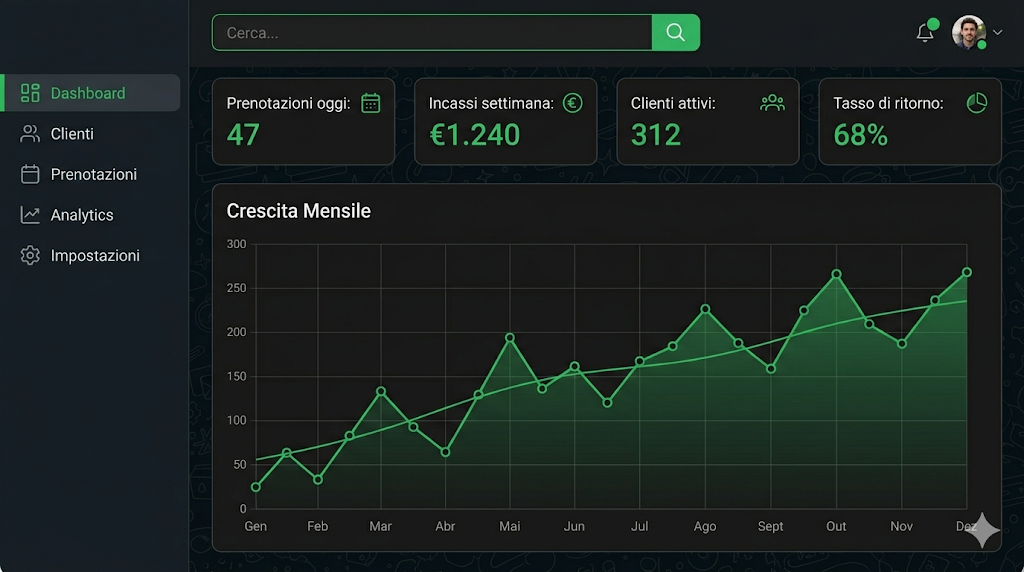Click the Out peak data point

(x=837, y=274)
